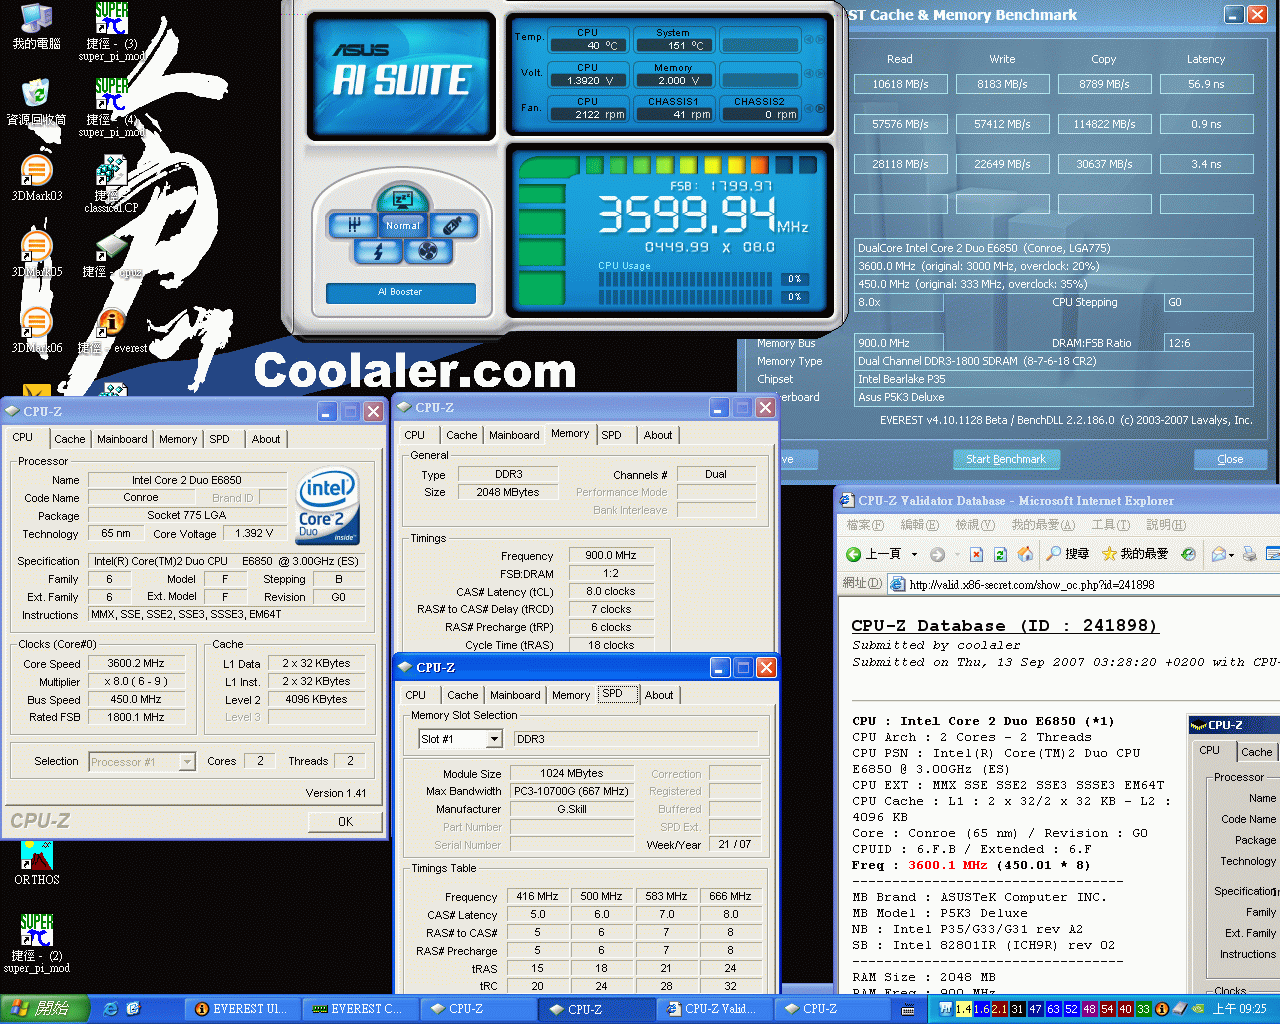Click the AI Suite sleep-mode monitor icon
This screenshot has height=1024, width=1280.
click(x=402, y=198)
